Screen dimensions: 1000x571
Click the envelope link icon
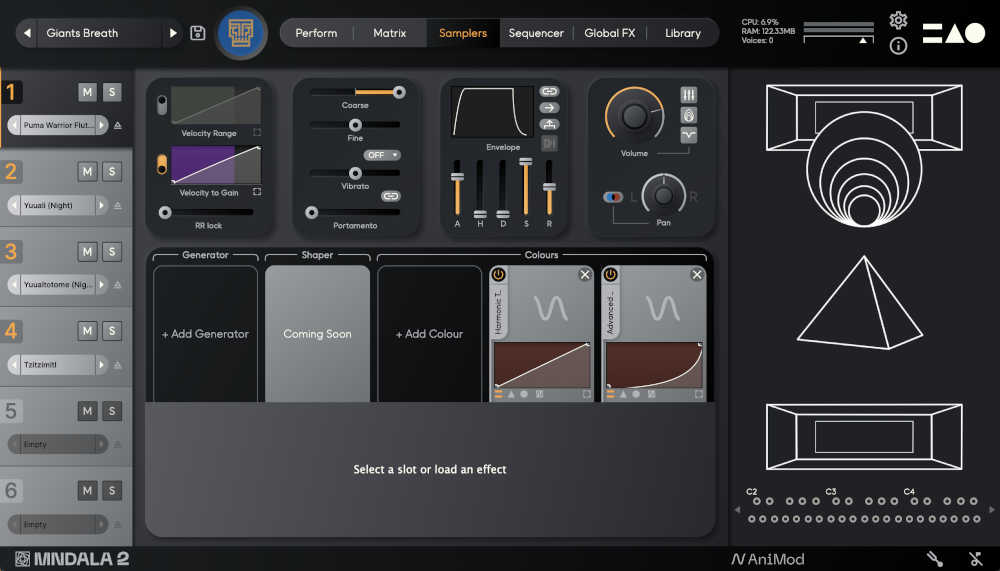click(x=549, y=92)
